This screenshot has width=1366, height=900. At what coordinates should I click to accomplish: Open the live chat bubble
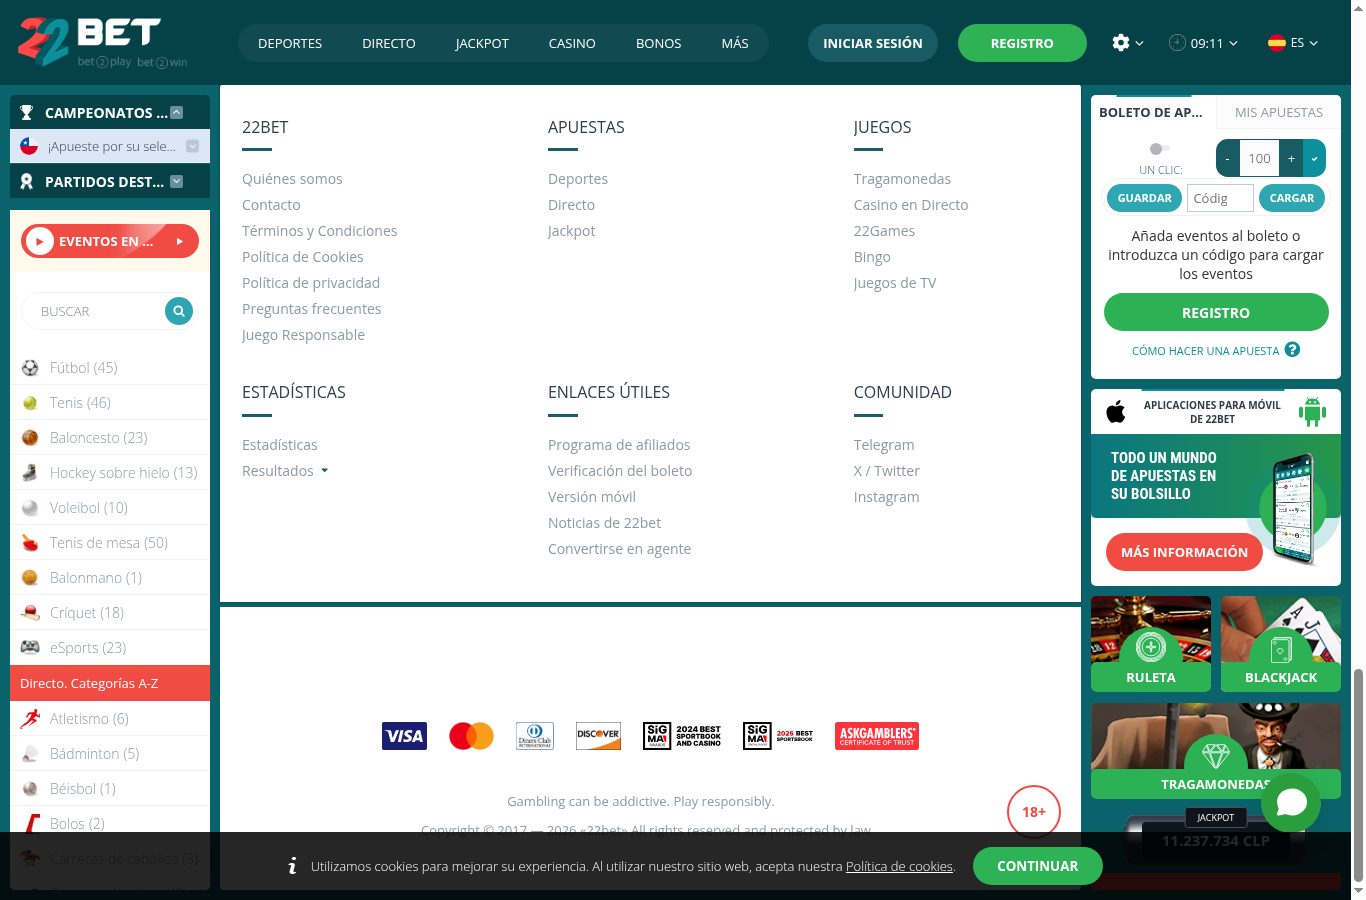pos(1291,802)
